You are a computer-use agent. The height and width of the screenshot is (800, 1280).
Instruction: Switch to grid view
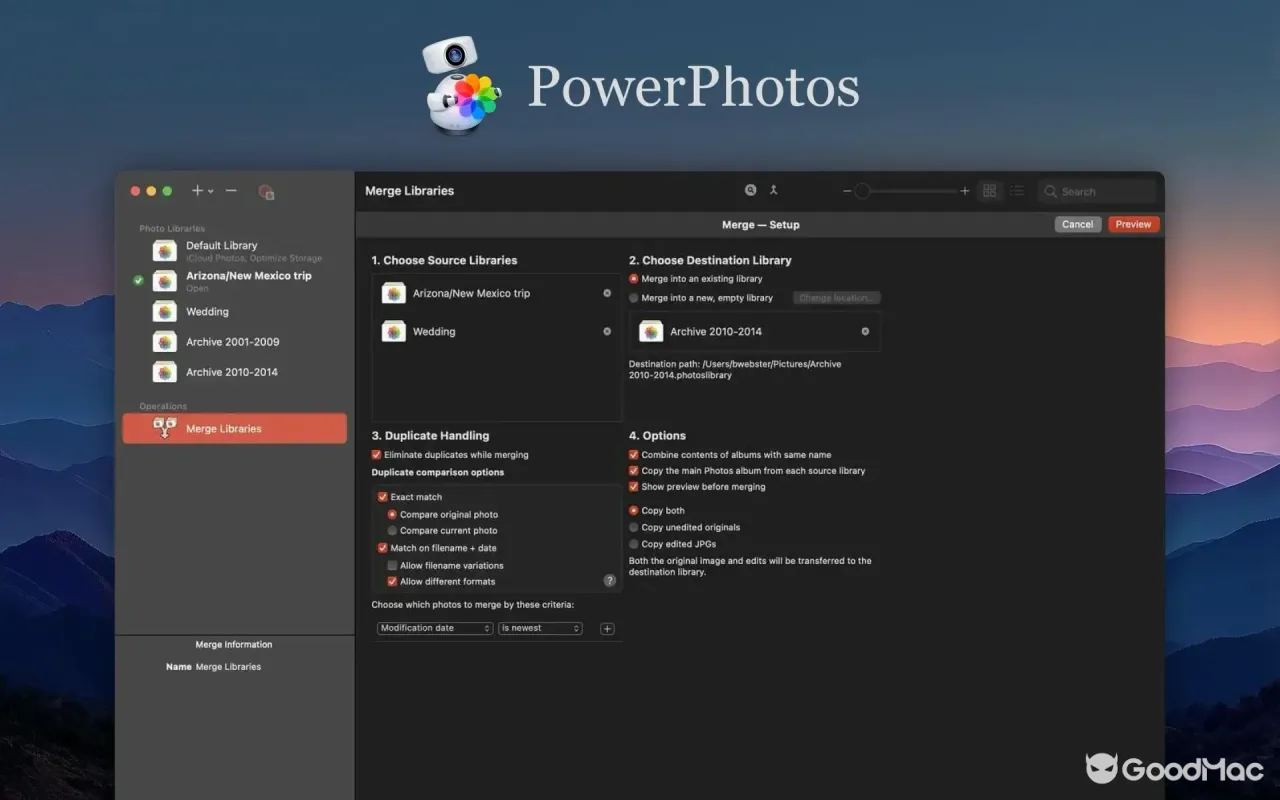click(x=990, y=191)
